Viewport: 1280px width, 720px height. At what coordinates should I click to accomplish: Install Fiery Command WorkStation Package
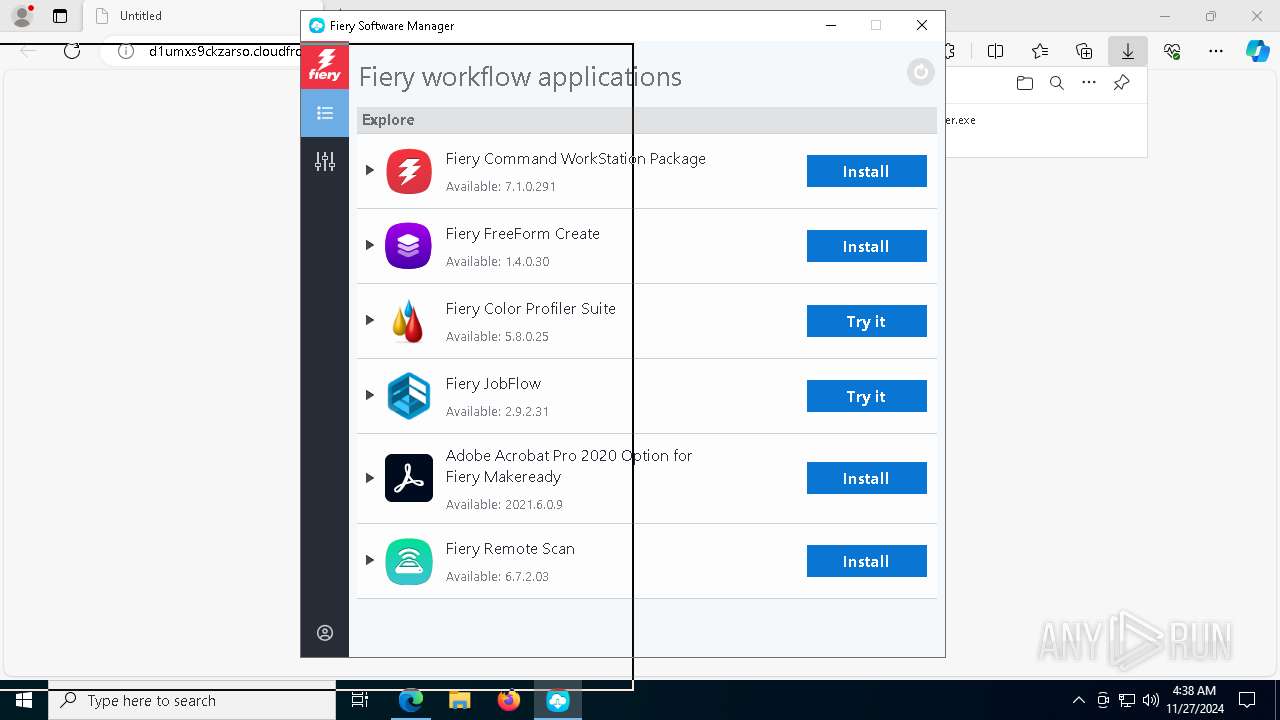(866, 171)
